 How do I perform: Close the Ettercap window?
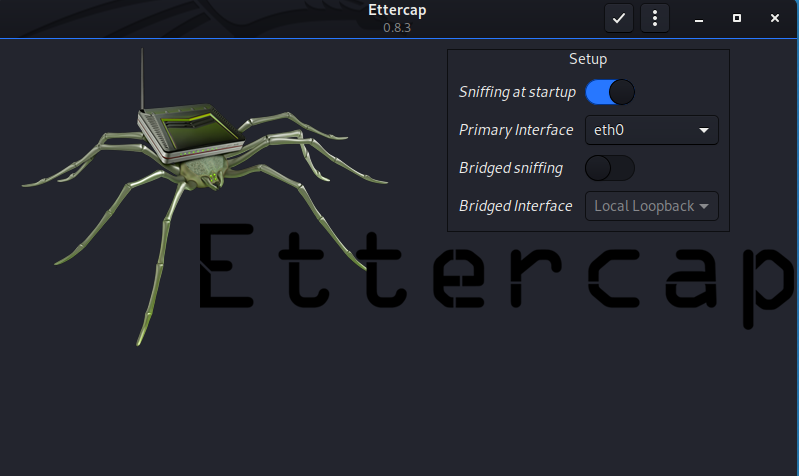pos(775,18)
